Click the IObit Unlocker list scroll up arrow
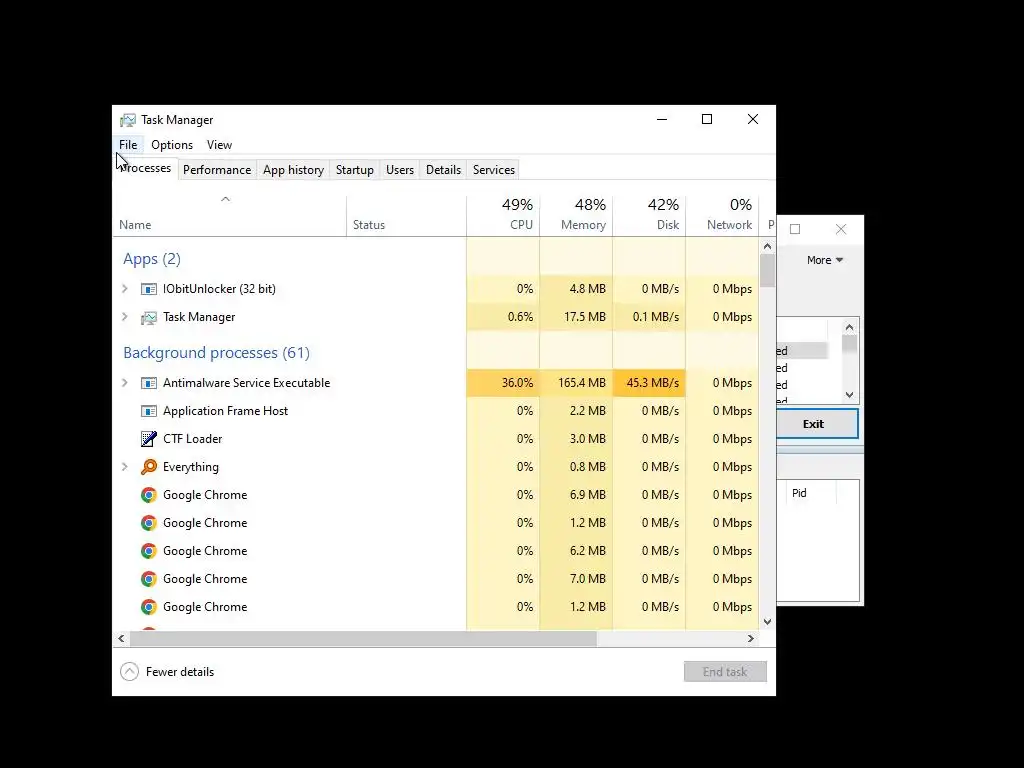 click(x=849, y=327)
